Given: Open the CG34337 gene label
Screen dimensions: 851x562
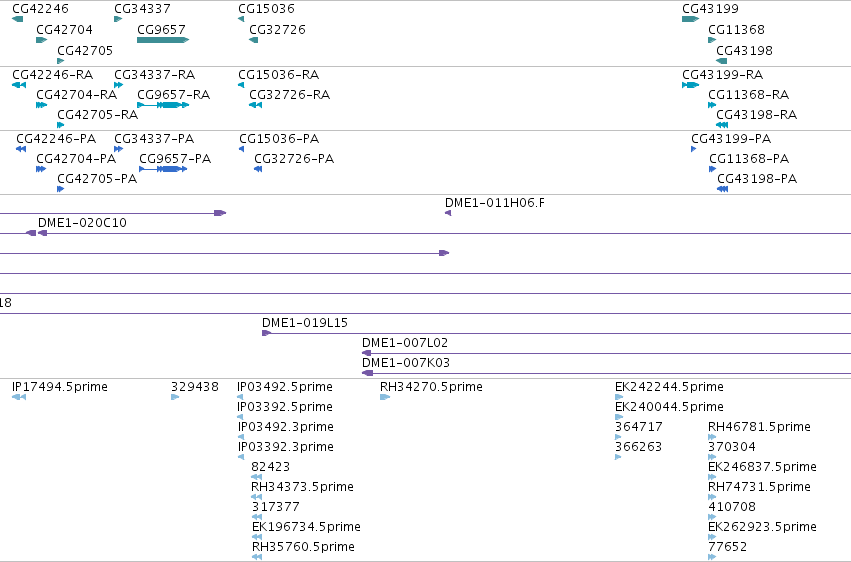Looking at the screenshot, I should [142, 9].
